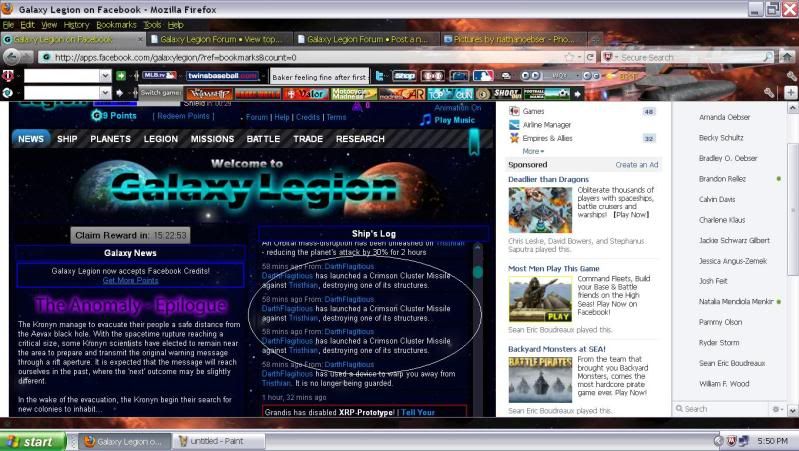Select the NEWS game tab
The width and height of the screenshot is (799, 451).
click(x=31, y=139)
